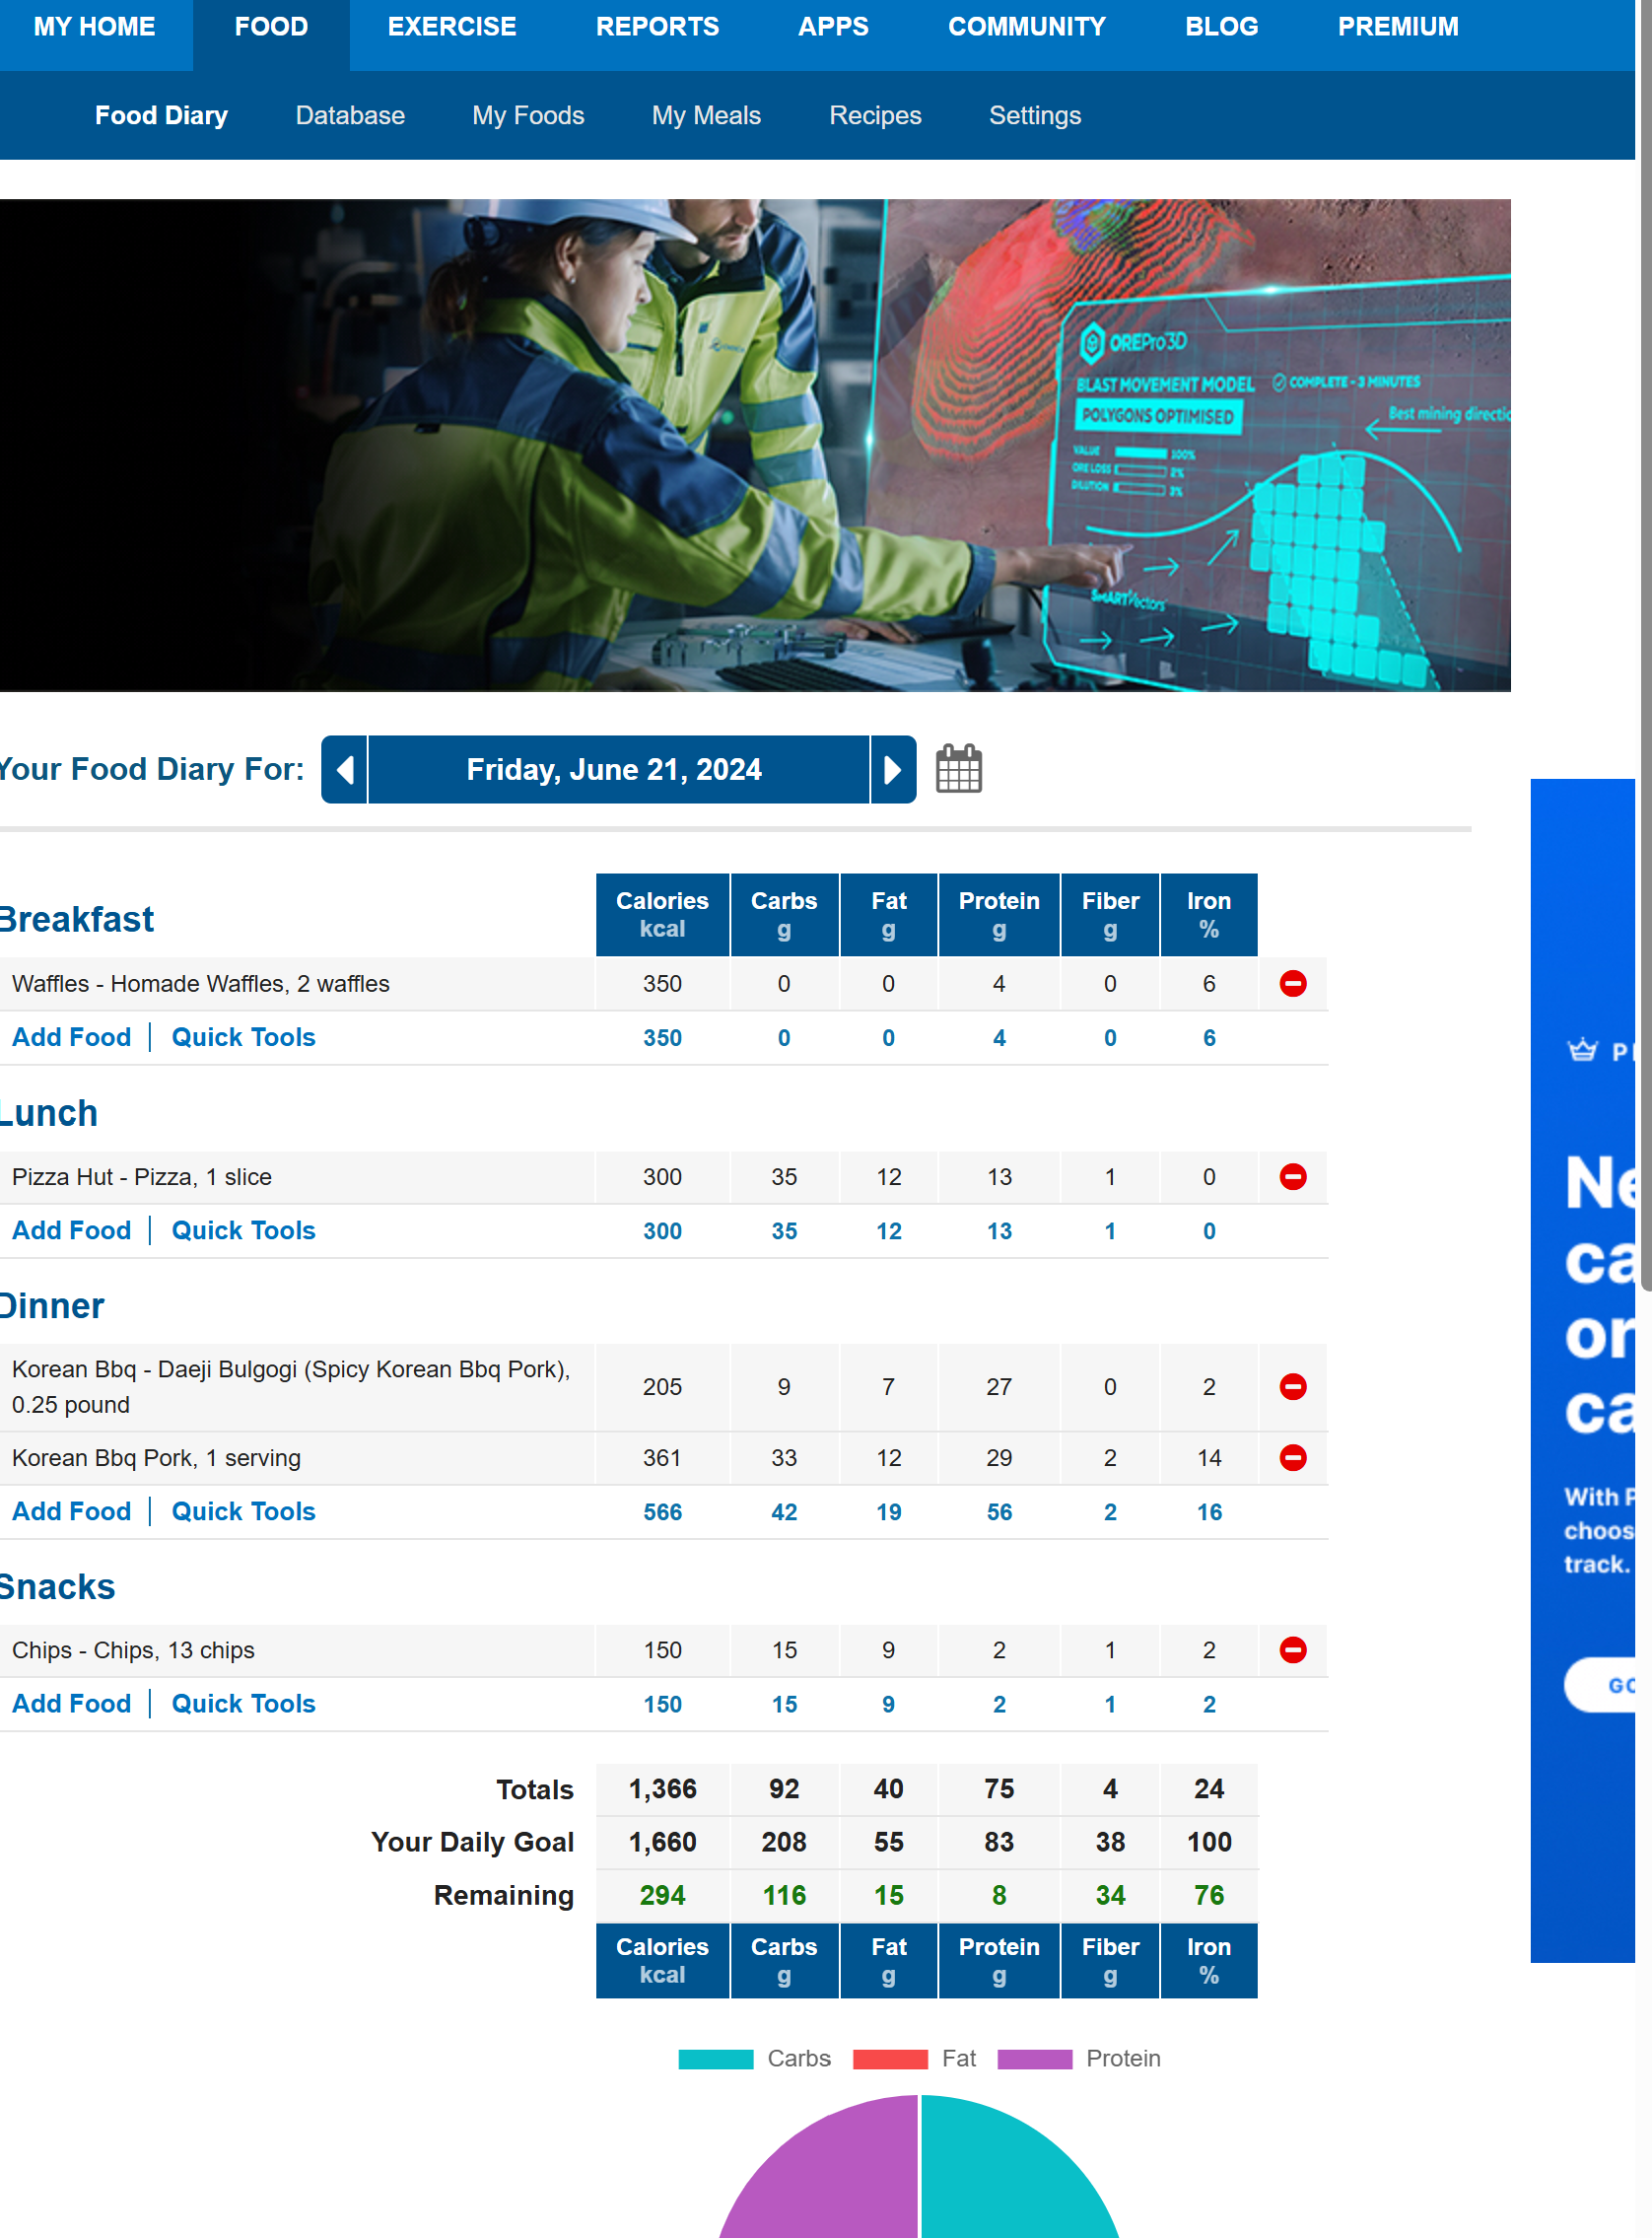Open the PREMIUM tab
1652x2238 pixels.
coord(1398,27)
